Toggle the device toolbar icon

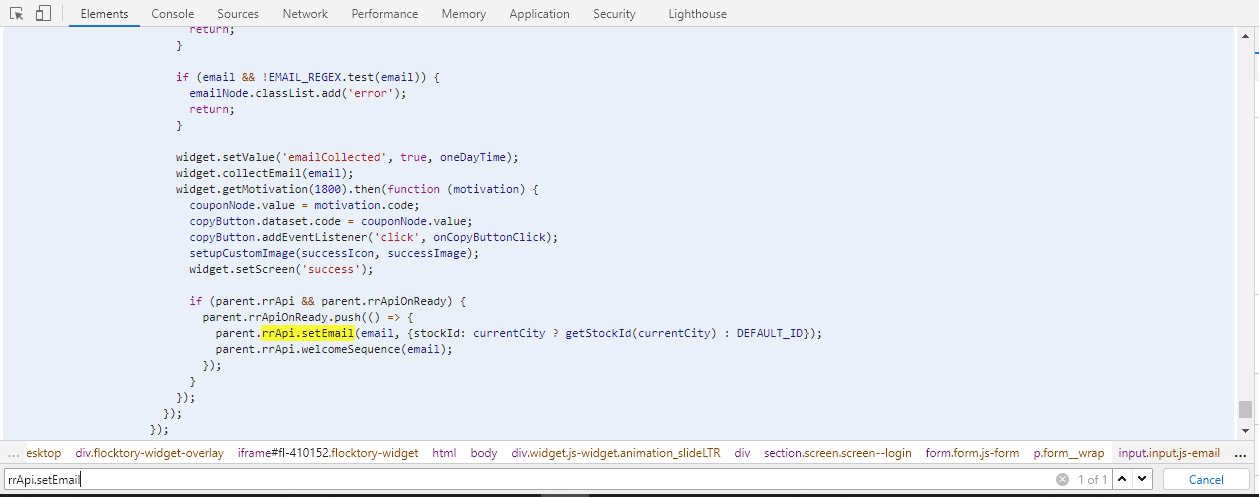(x=43, y=13)
